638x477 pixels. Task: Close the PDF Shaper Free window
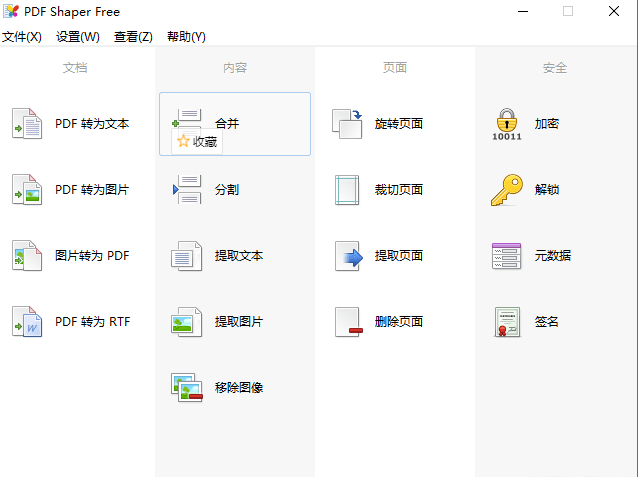[x=614, y=11]
